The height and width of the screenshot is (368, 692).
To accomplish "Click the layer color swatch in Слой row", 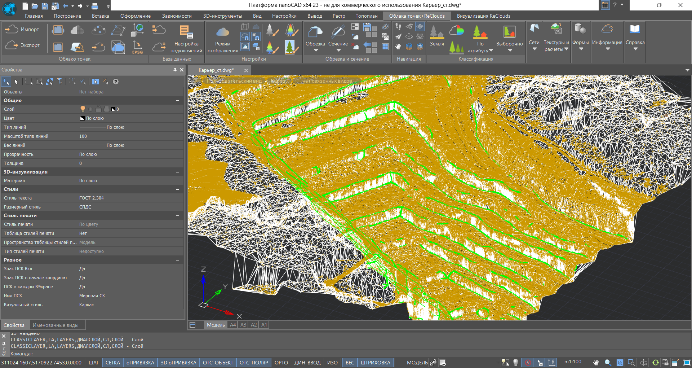I will [113, 109].
